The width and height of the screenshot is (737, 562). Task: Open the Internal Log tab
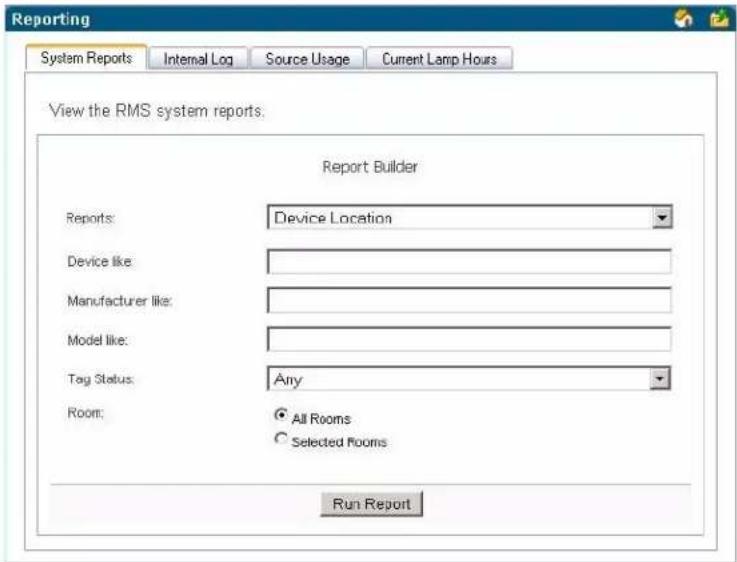coord(198,59)
